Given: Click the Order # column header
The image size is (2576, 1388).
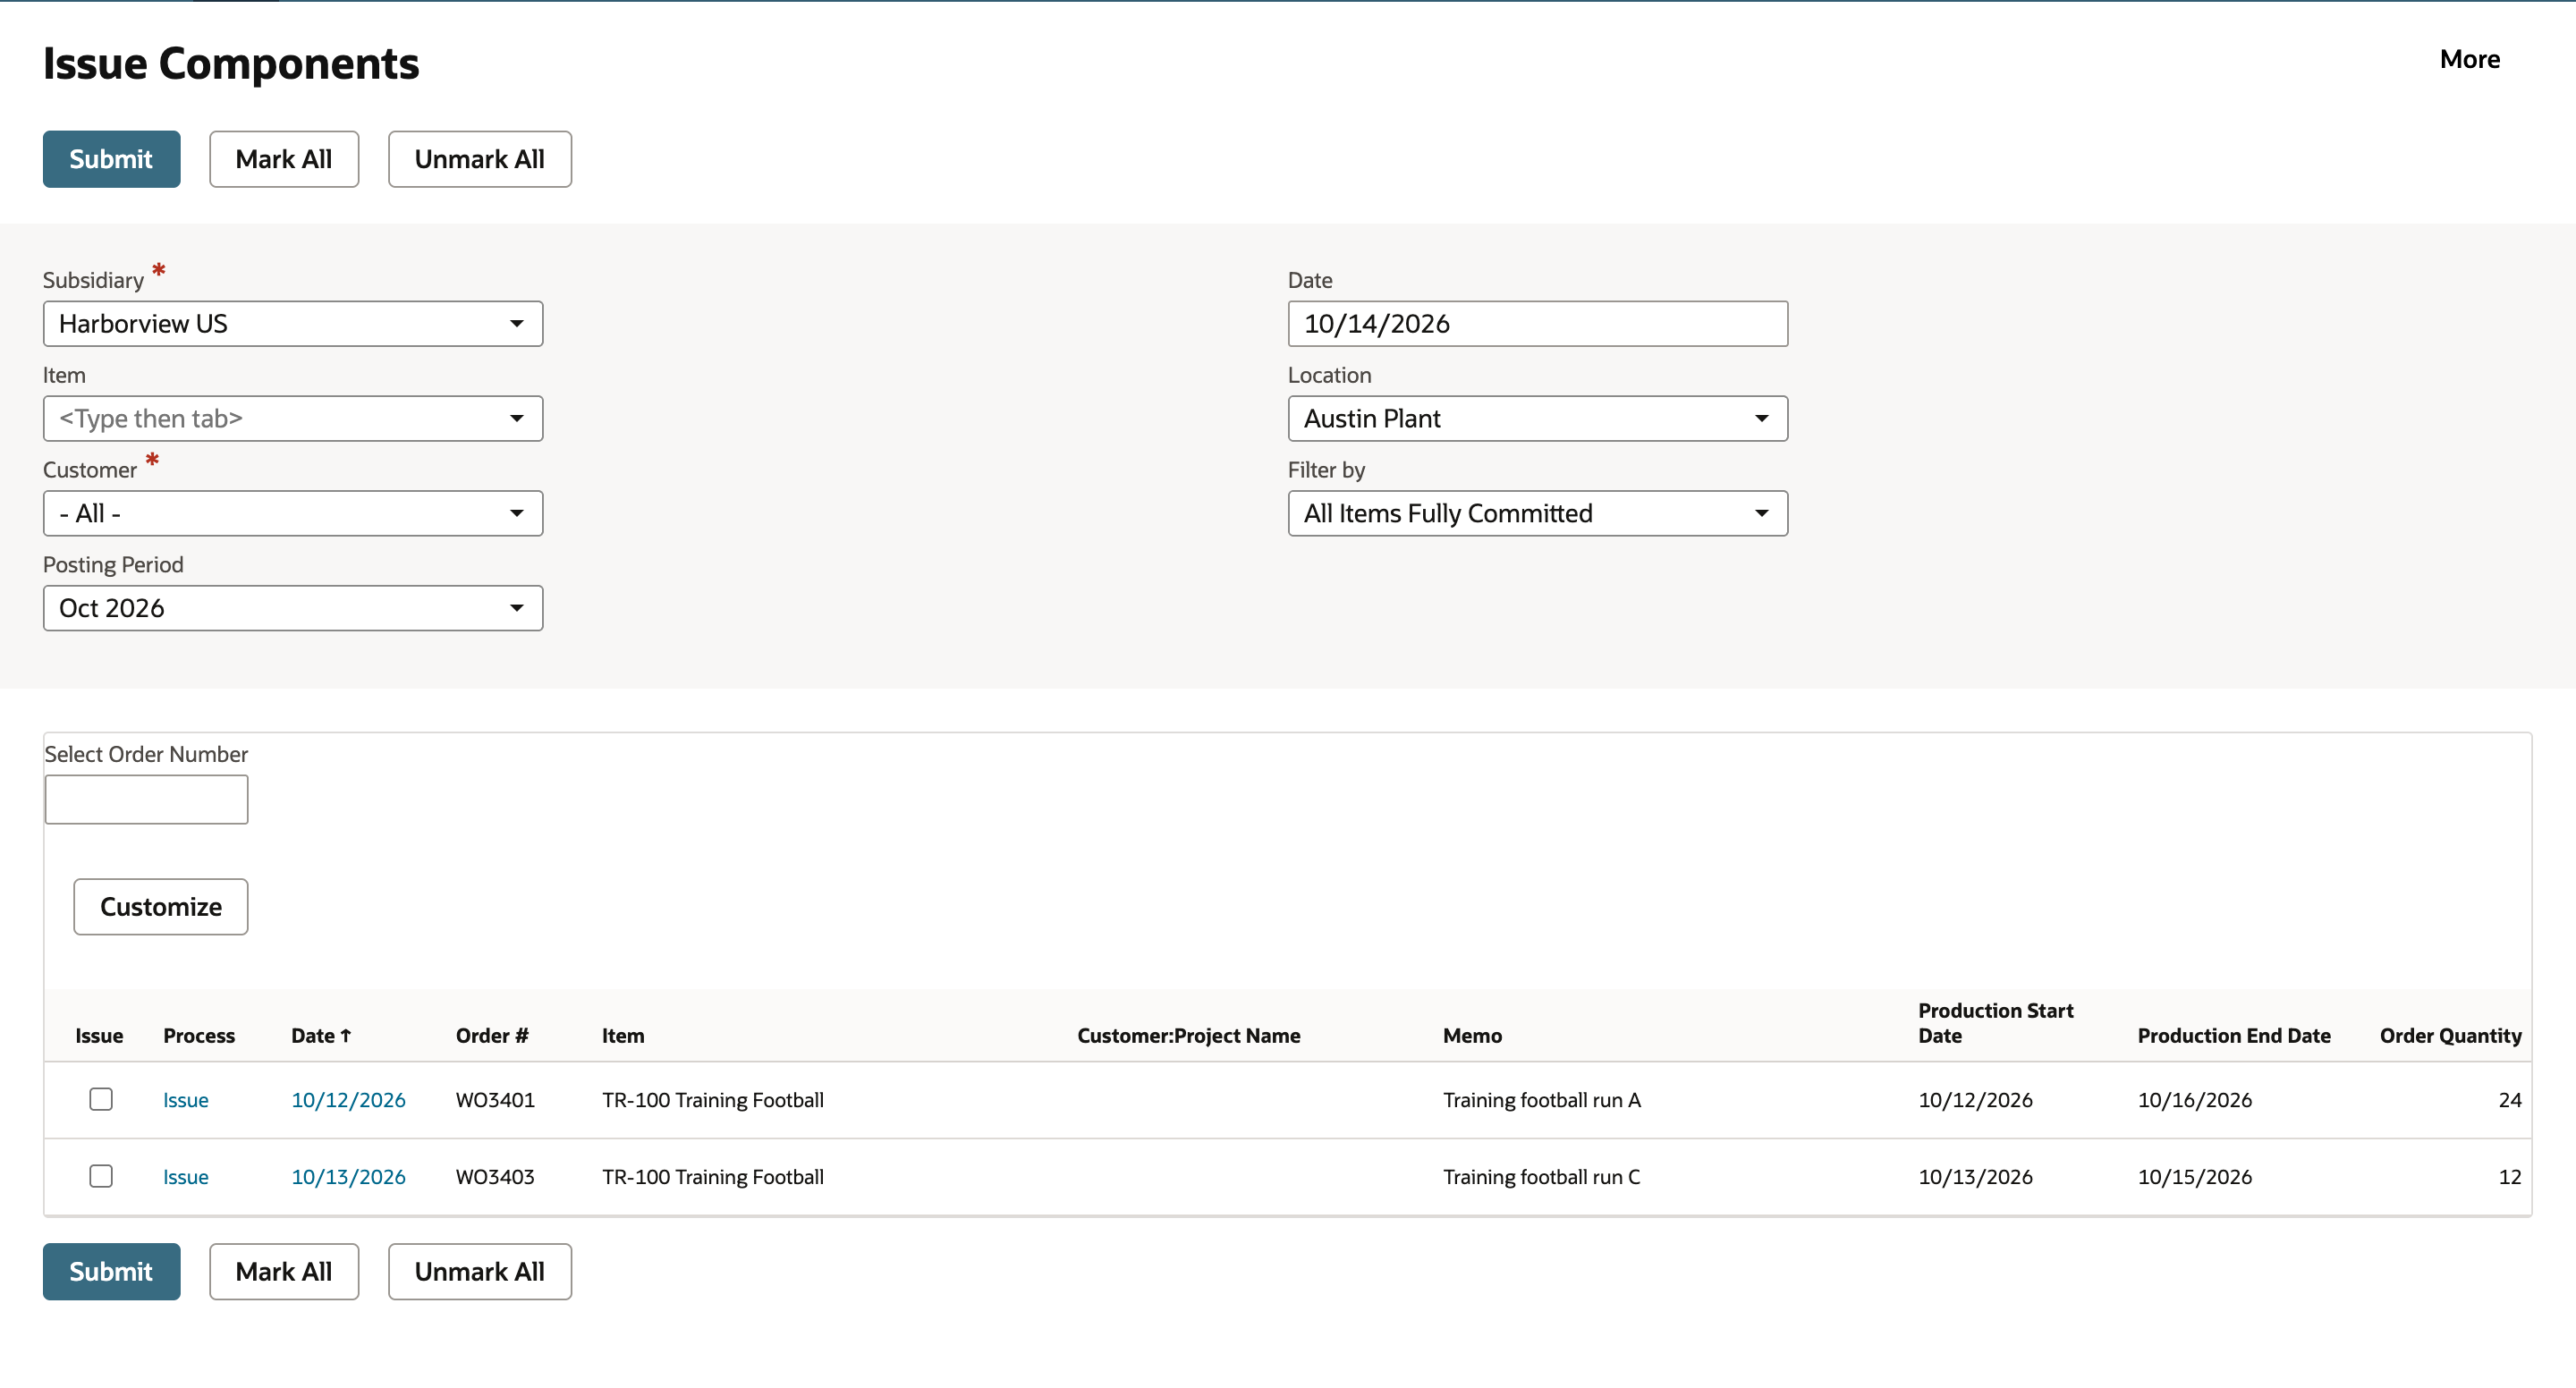Looking at the screenshot, I should pos(492,1036).
